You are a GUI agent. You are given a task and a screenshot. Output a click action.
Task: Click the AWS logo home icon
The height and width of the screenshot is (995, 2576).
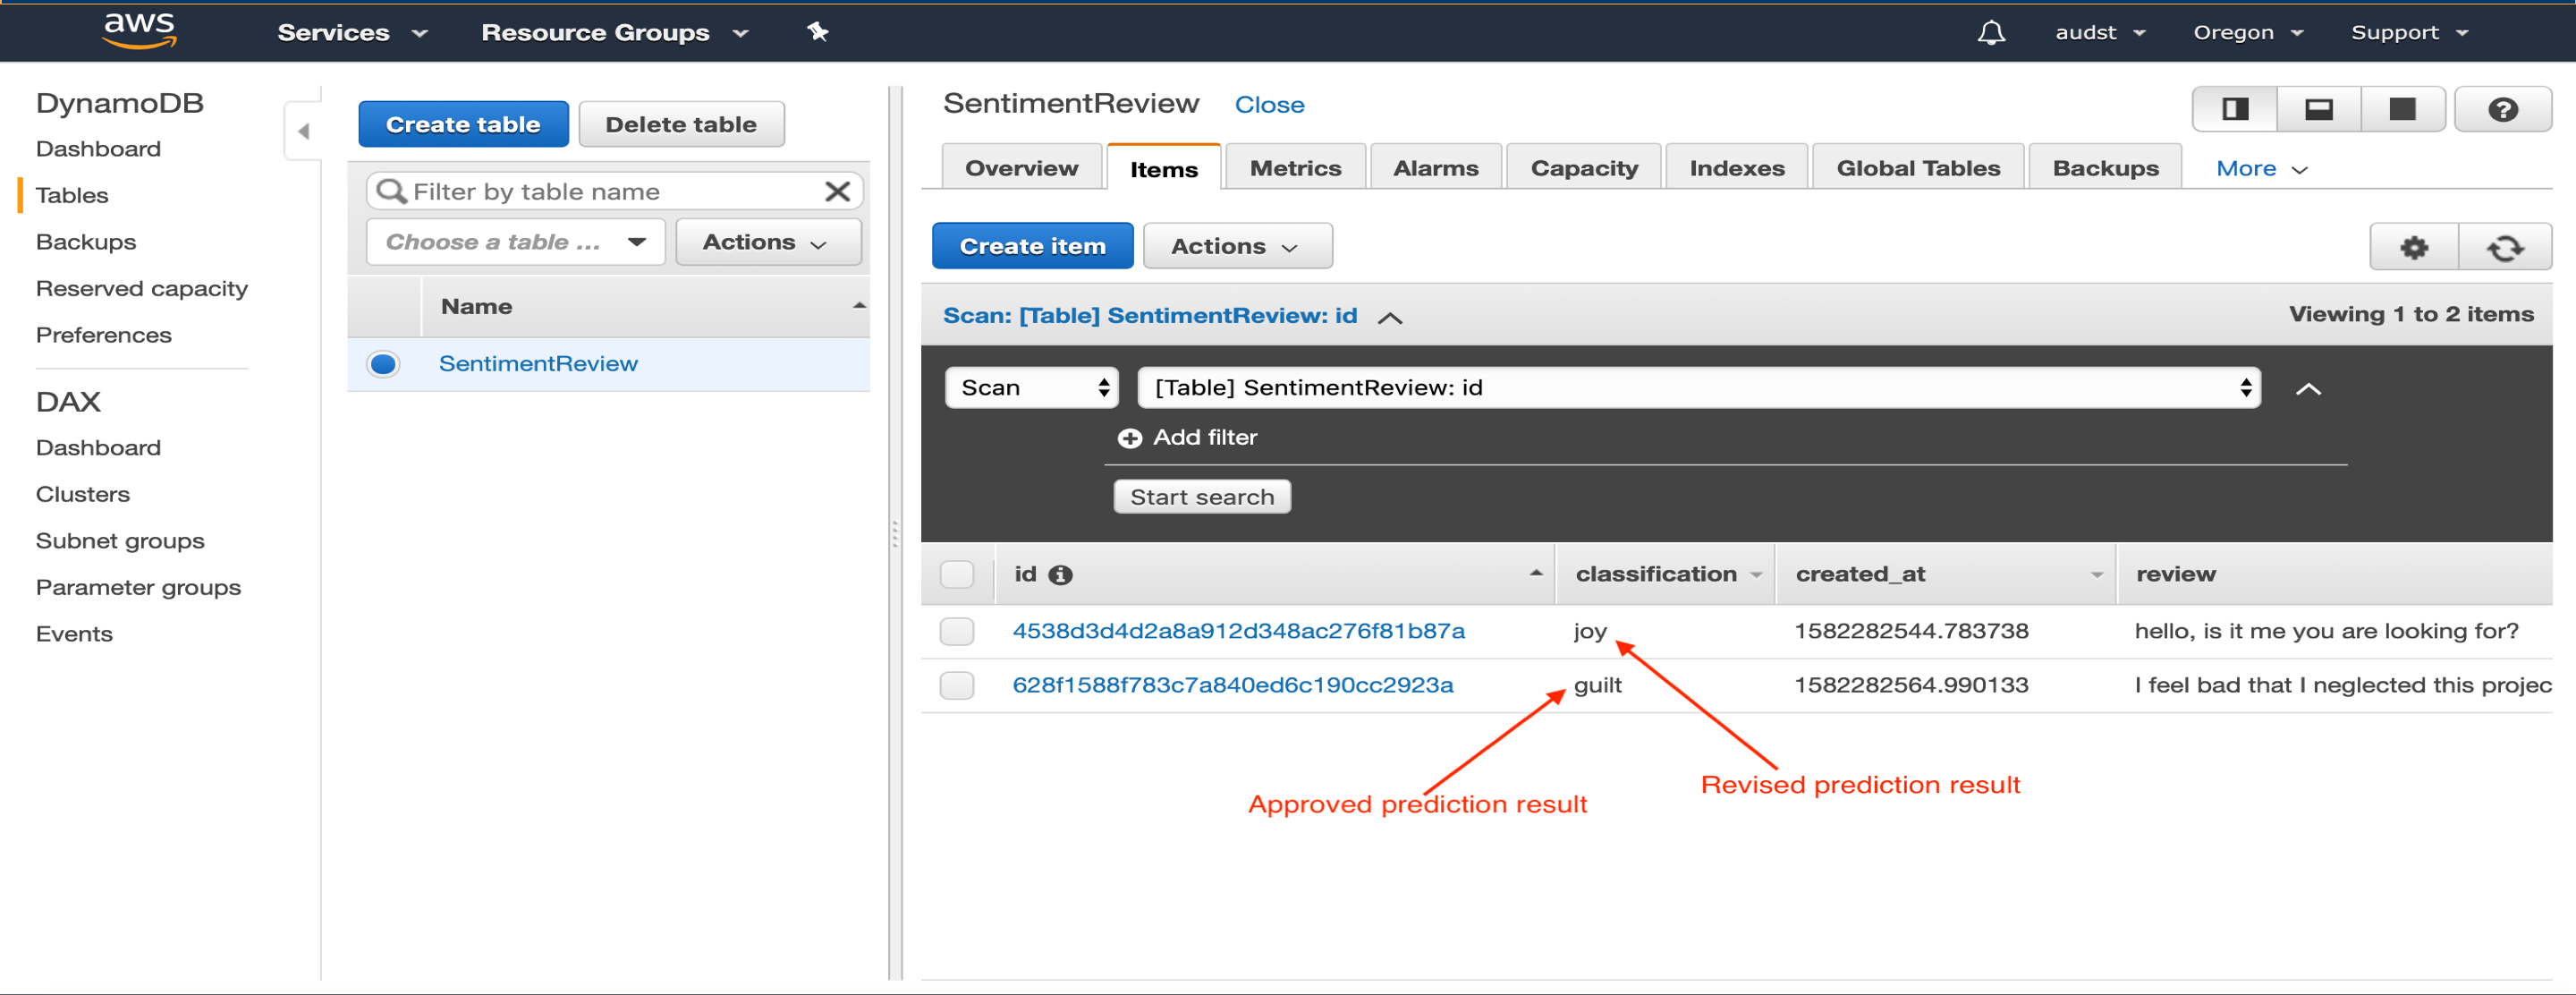pos(139,30)
